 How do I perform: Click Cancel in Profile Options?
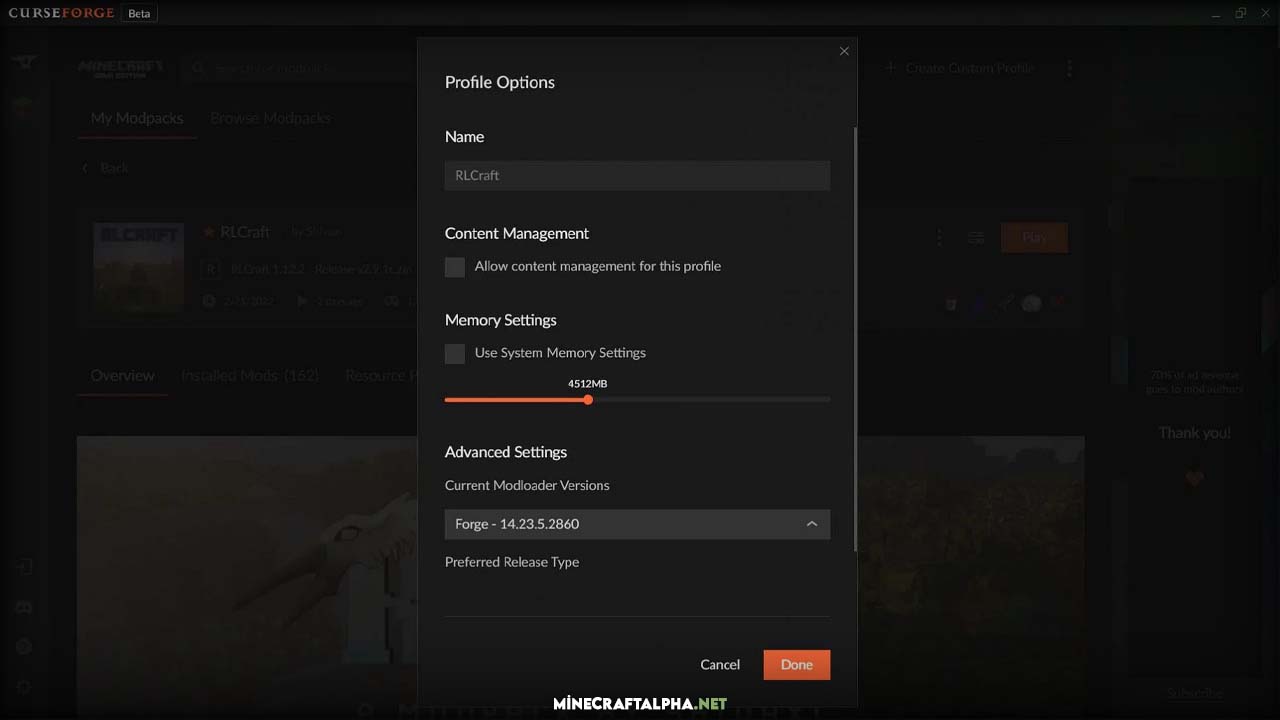coord(720,665)
